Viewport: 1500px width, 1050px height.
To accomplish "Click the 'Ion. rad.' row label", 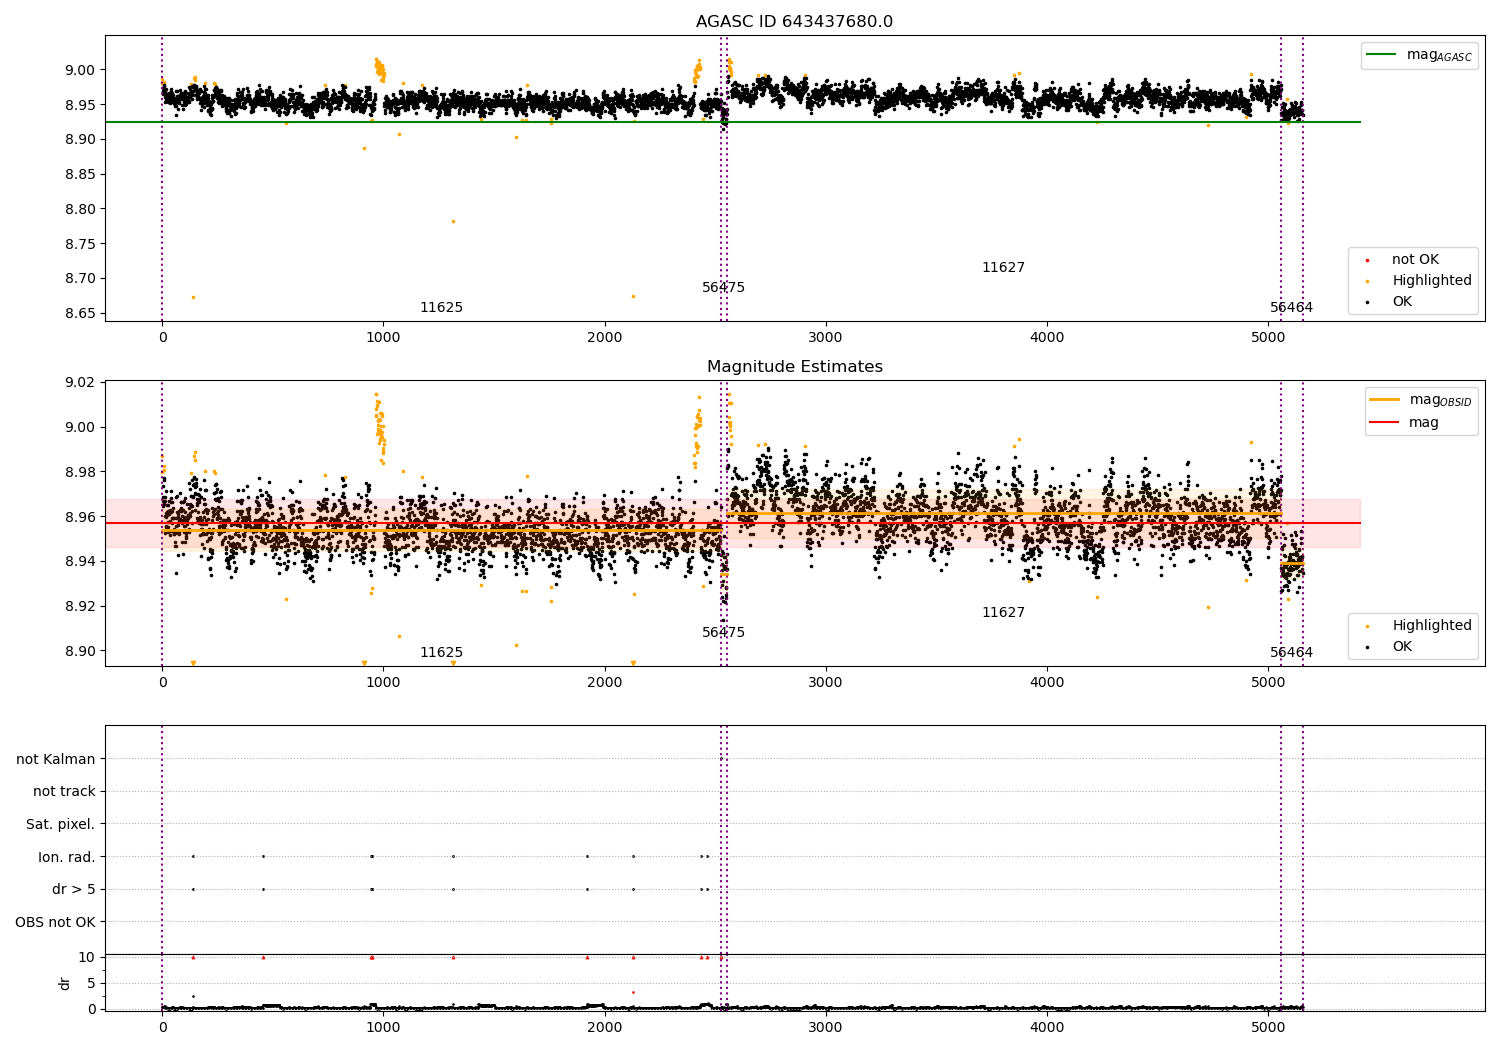I will [x=67, y=857].
